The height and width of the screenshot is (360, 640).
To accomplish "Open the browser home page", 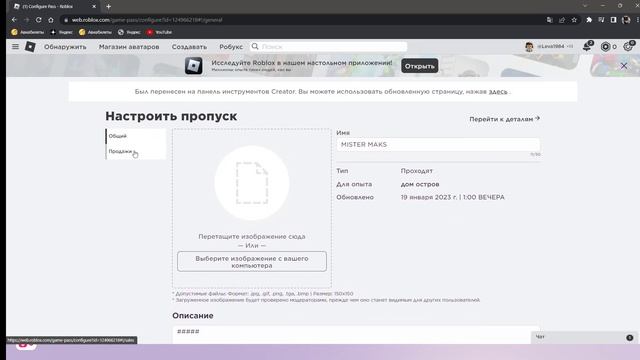I will pos(51,20).
